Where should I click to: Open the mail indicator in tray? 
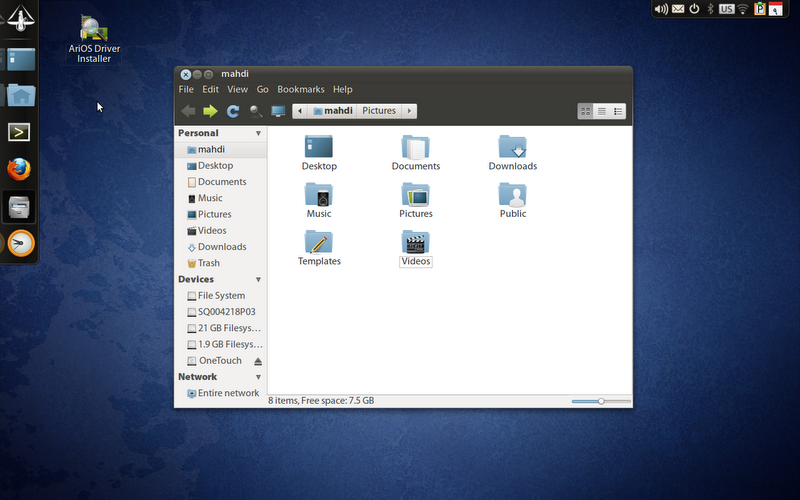point(678,9)
